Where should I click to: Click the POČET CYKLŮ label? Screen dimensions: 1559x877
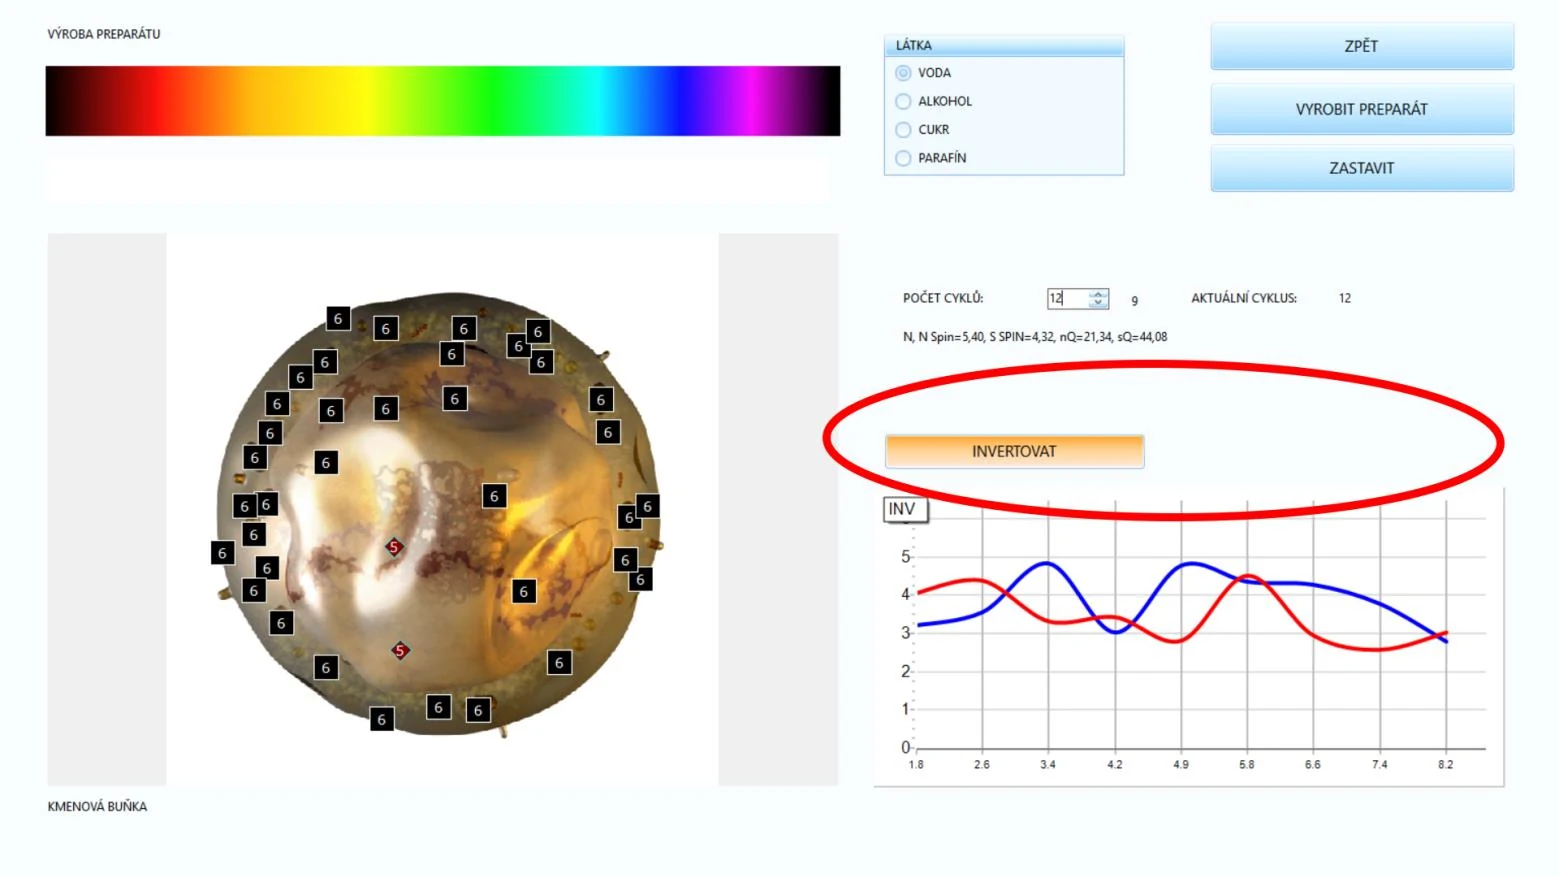(943, 298)
